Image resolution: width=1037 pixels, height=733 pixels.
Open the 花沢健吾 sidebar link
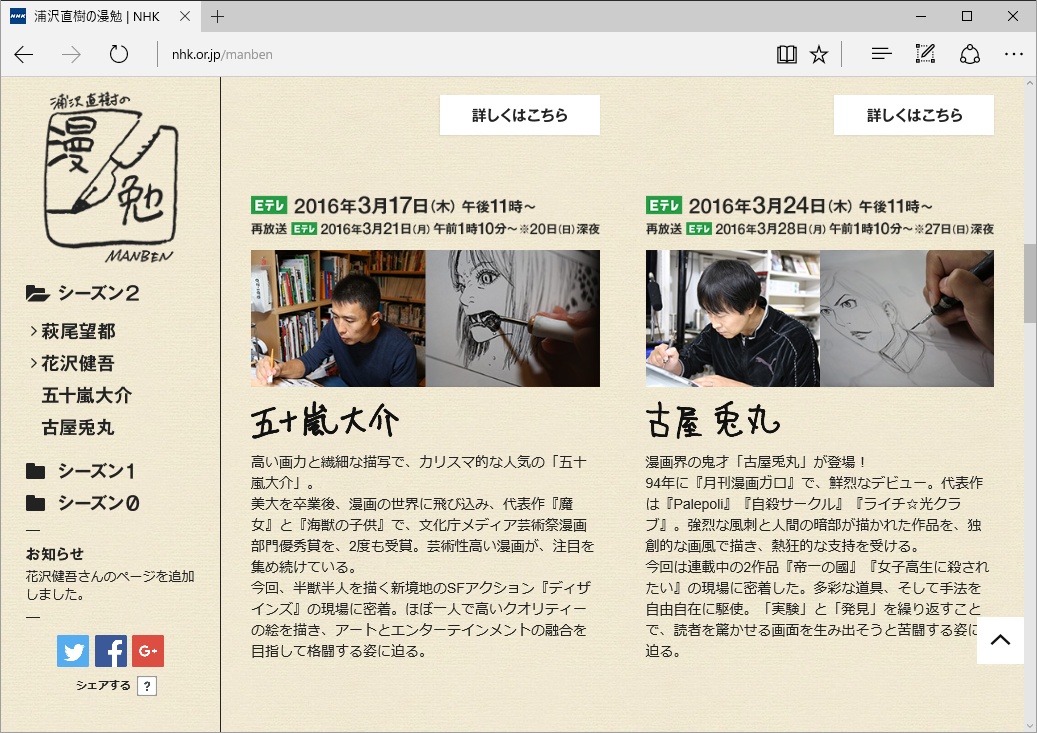tap(78, 363)
